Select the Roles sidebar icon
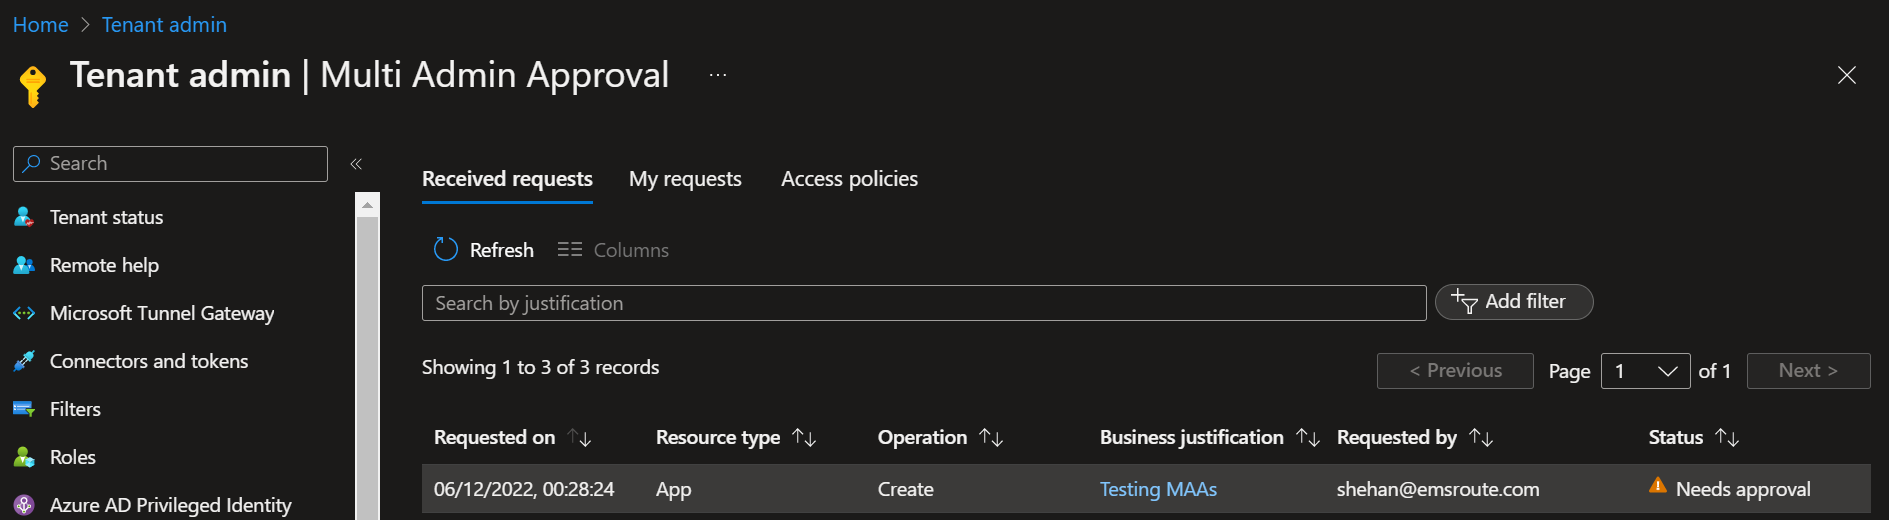Viewport: 1889px width, 520px height. (24, 457)
